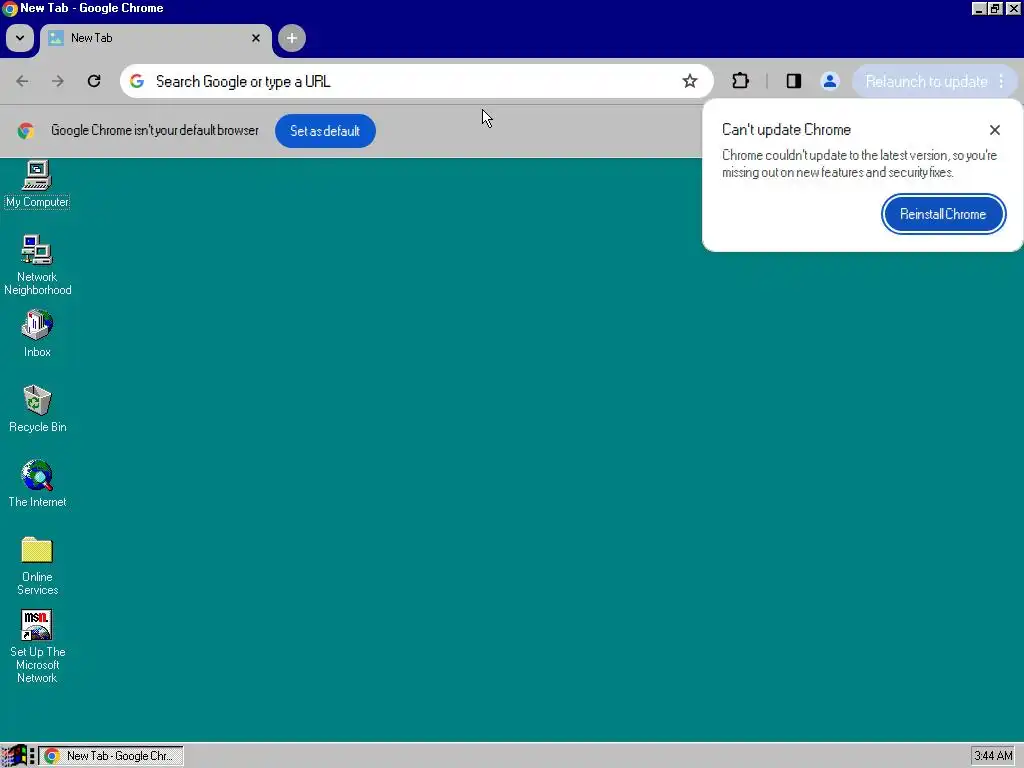
Task: Toggle the side panel icon
Action: (793, 81)
